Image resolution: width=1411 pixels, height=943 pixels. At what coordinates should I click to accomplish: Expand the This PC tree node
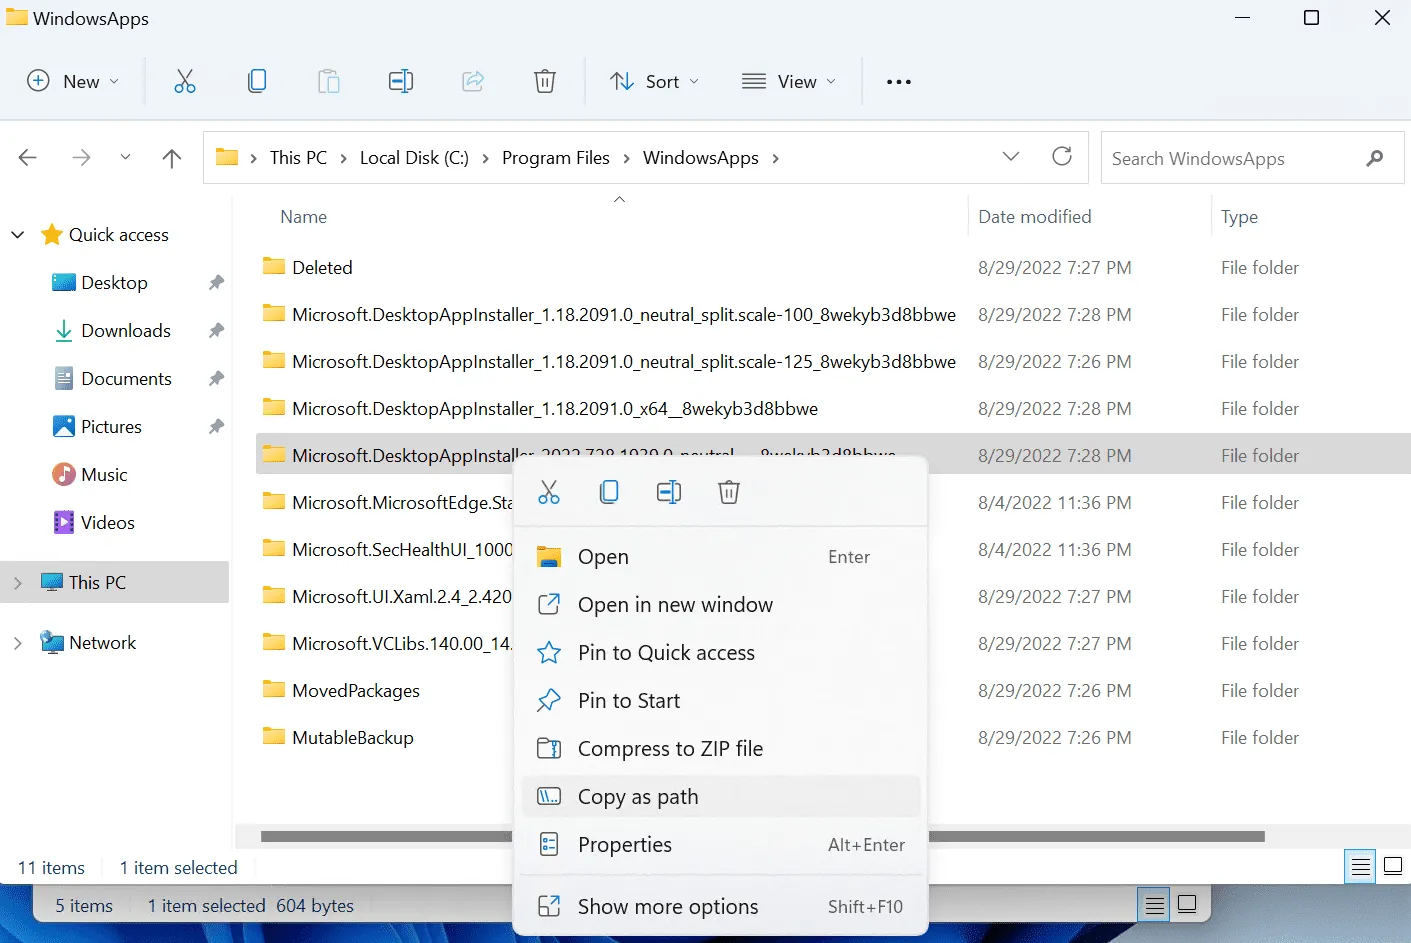point(17,583)
